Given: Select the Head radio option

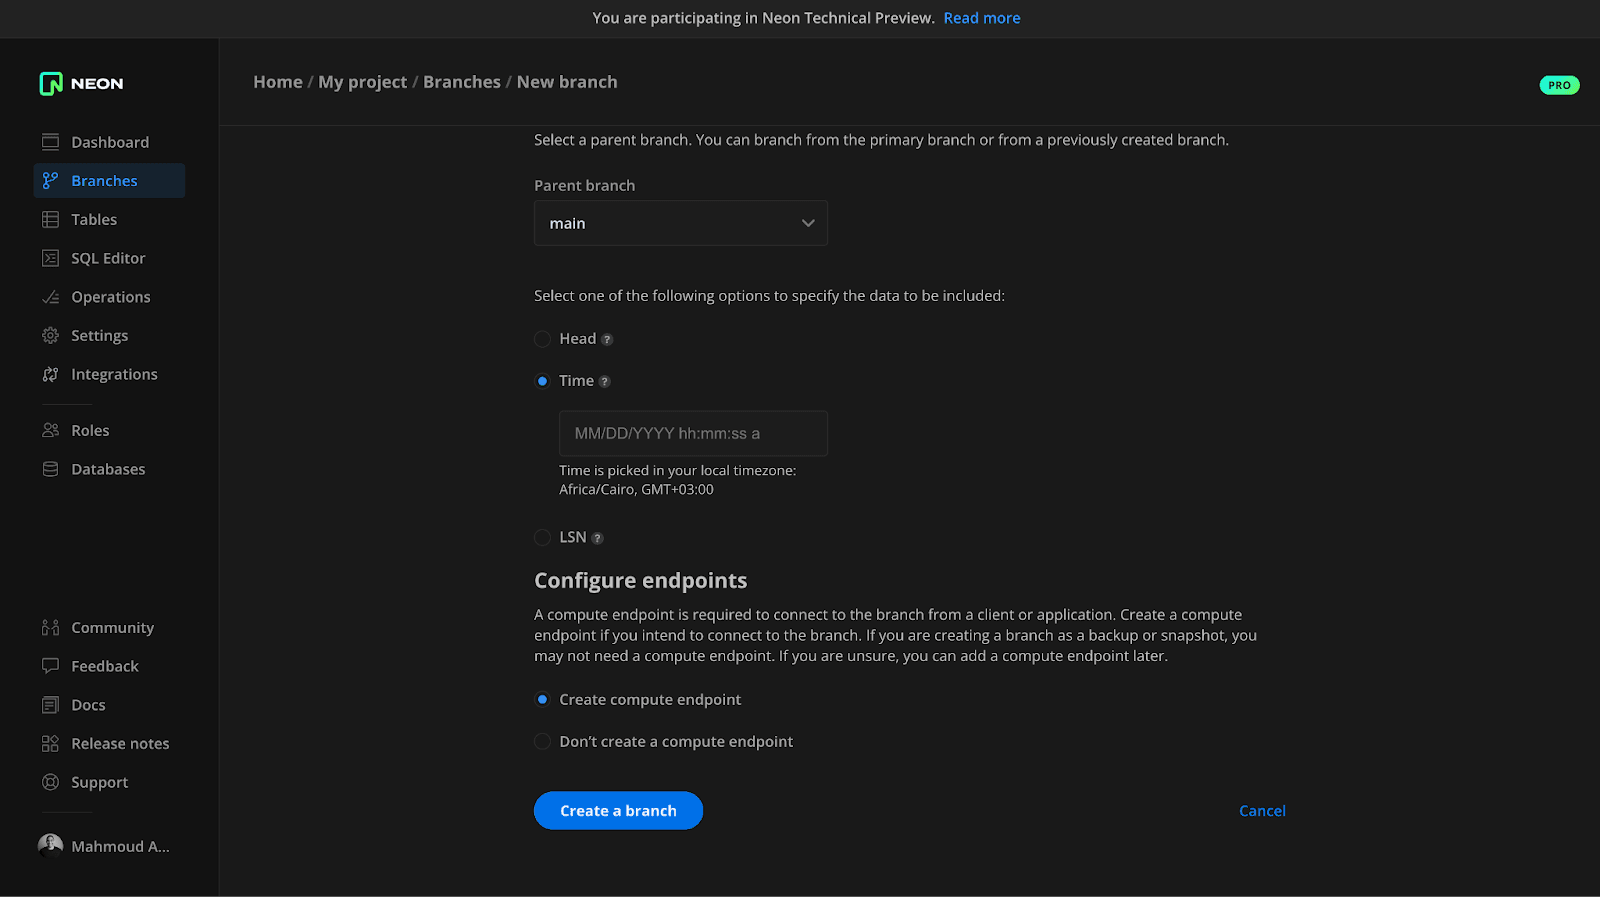Looking at the screenshot, I should (x=542, y=339).
